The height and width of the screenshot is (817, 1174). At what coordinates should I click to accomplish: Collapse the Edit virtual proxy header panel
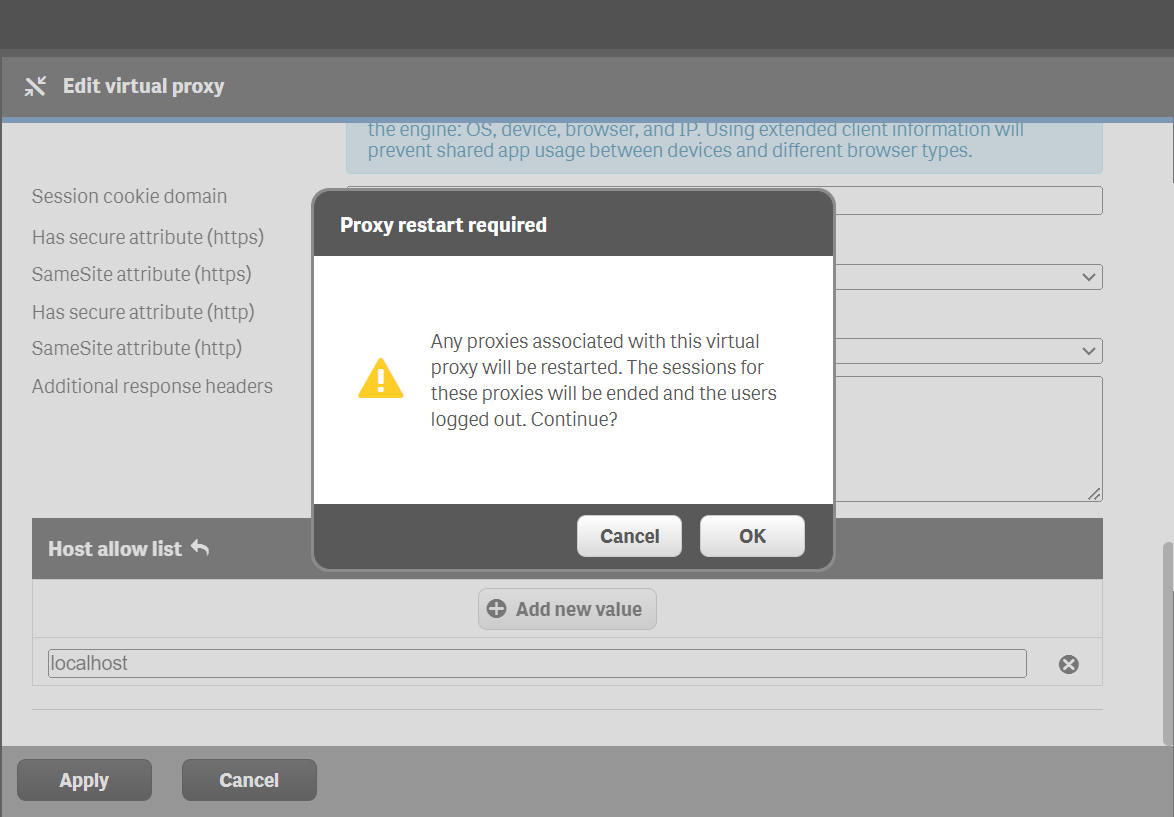click(x=36, y=86)
